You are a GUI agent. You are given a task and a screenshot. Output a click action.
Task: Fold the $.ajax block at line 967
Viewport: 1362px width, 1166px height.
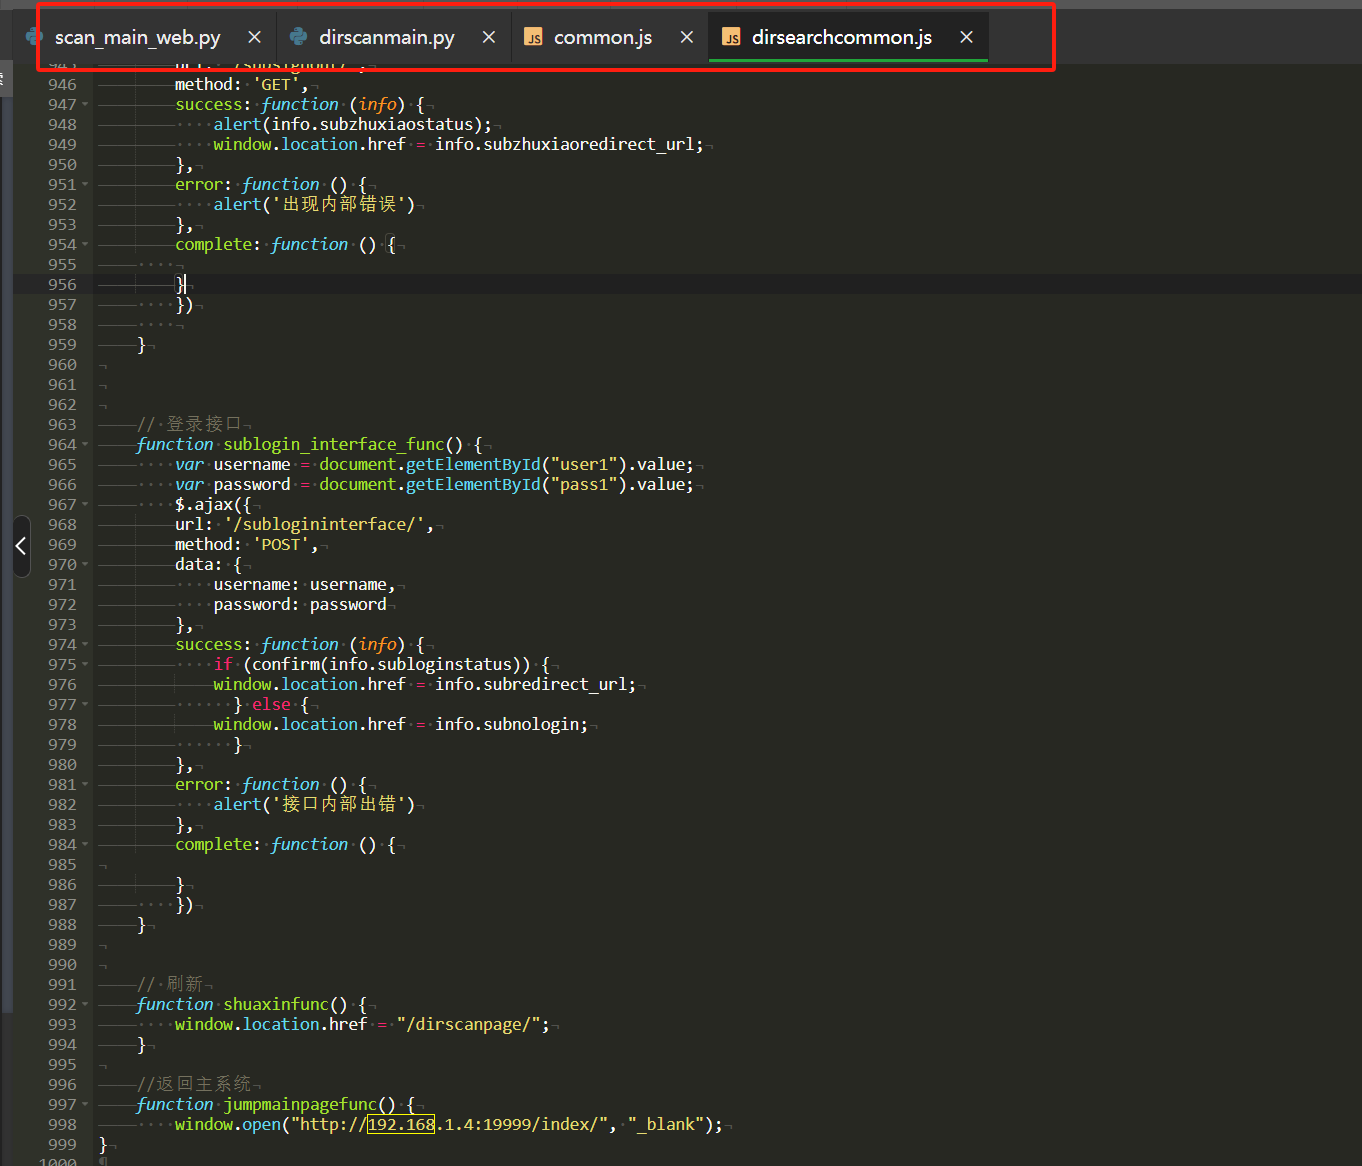85,504
